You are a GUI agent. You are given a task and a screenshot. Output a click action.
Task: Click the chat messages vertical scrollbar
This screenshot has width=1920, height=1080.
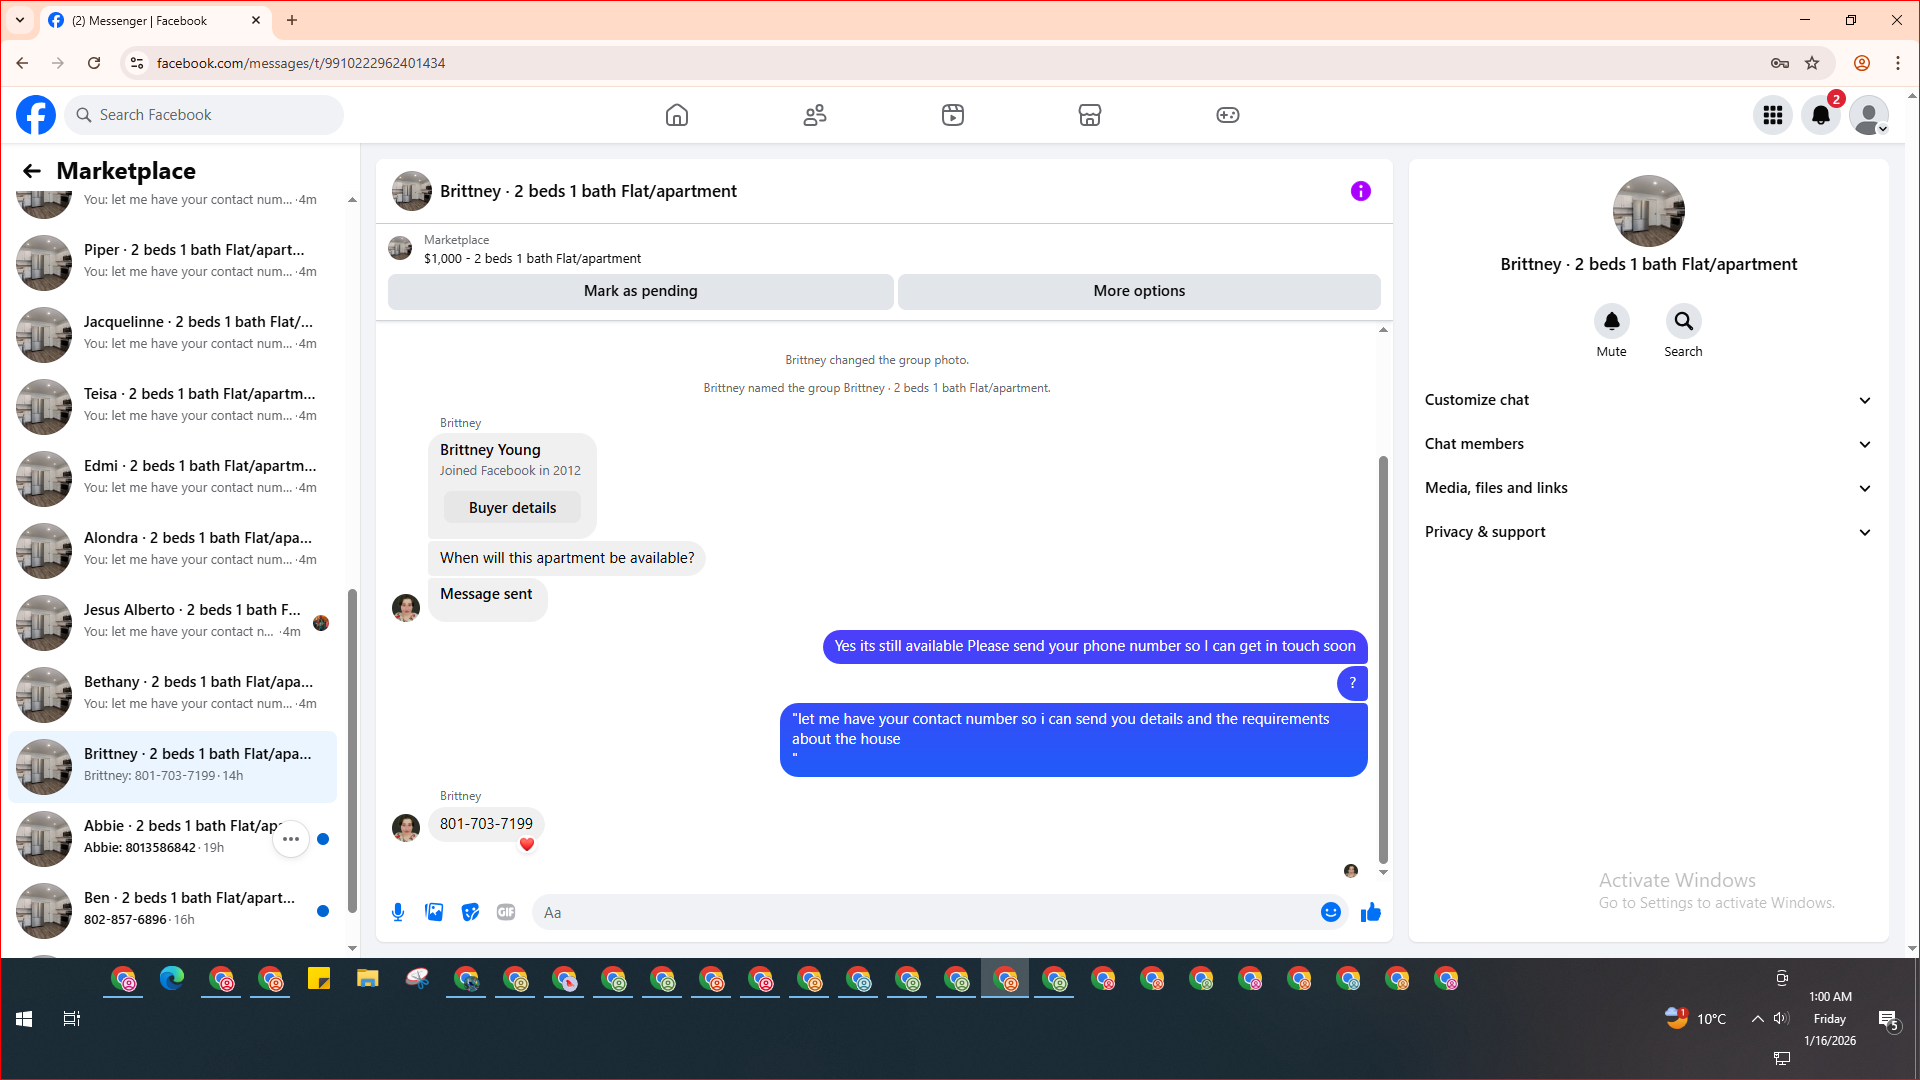(x=1383, y=660)
